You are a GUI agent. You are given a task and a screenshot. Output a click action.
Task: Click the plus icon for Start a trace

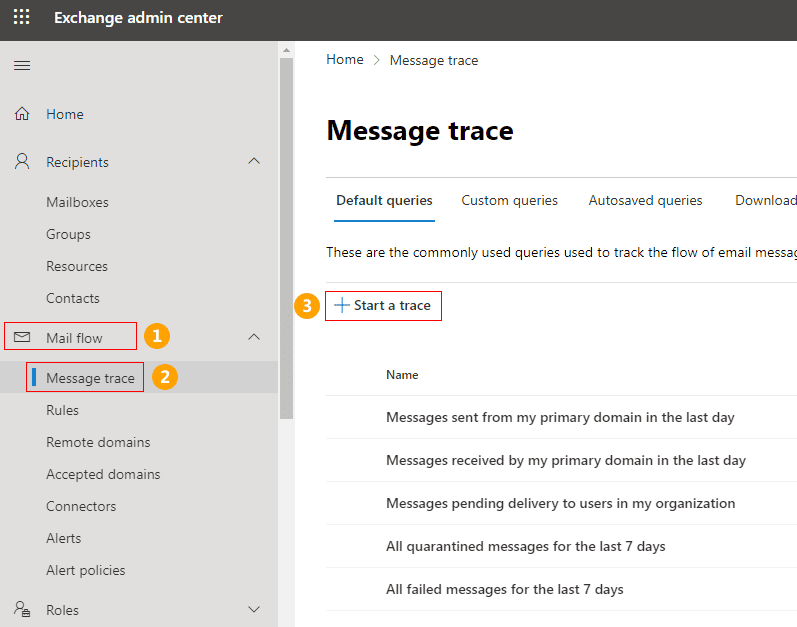[x=342, y=305]
